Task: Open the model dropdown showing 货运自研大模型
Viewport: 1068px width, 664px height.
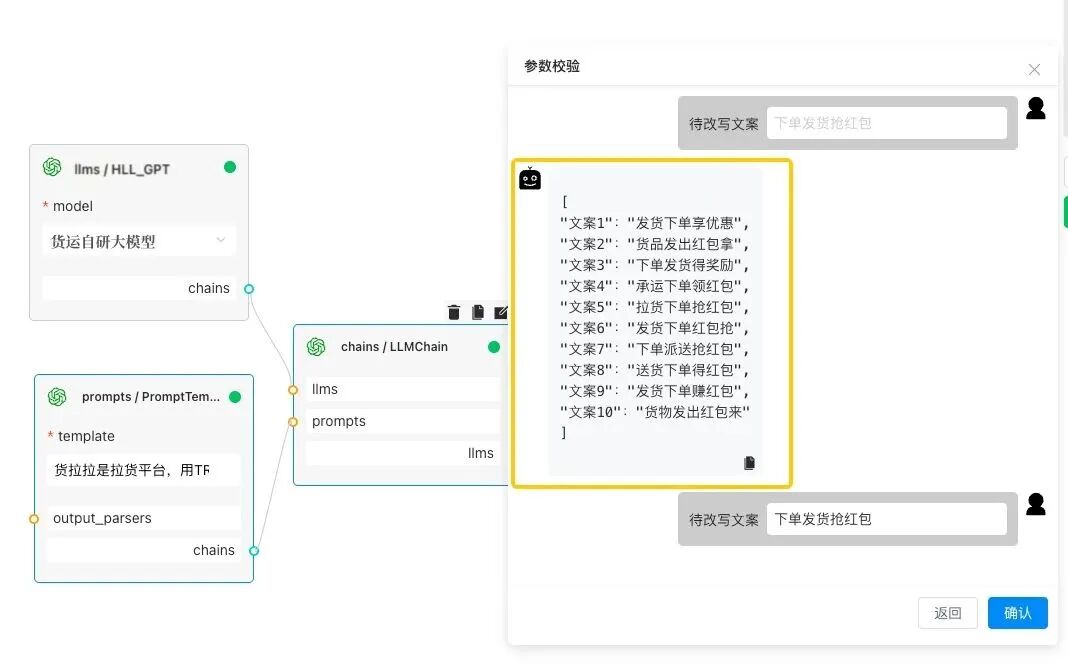Action: coord(139,241)
